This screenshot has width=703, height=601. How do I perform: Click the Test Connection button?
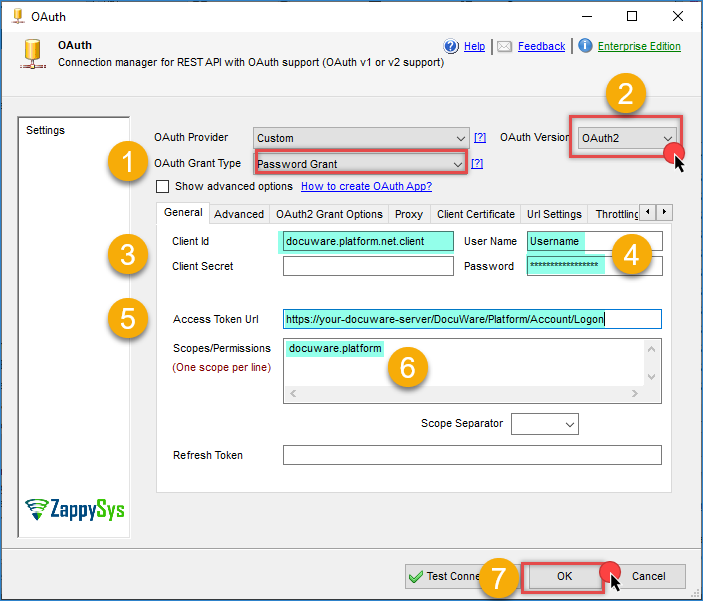(x=443, y=576)
